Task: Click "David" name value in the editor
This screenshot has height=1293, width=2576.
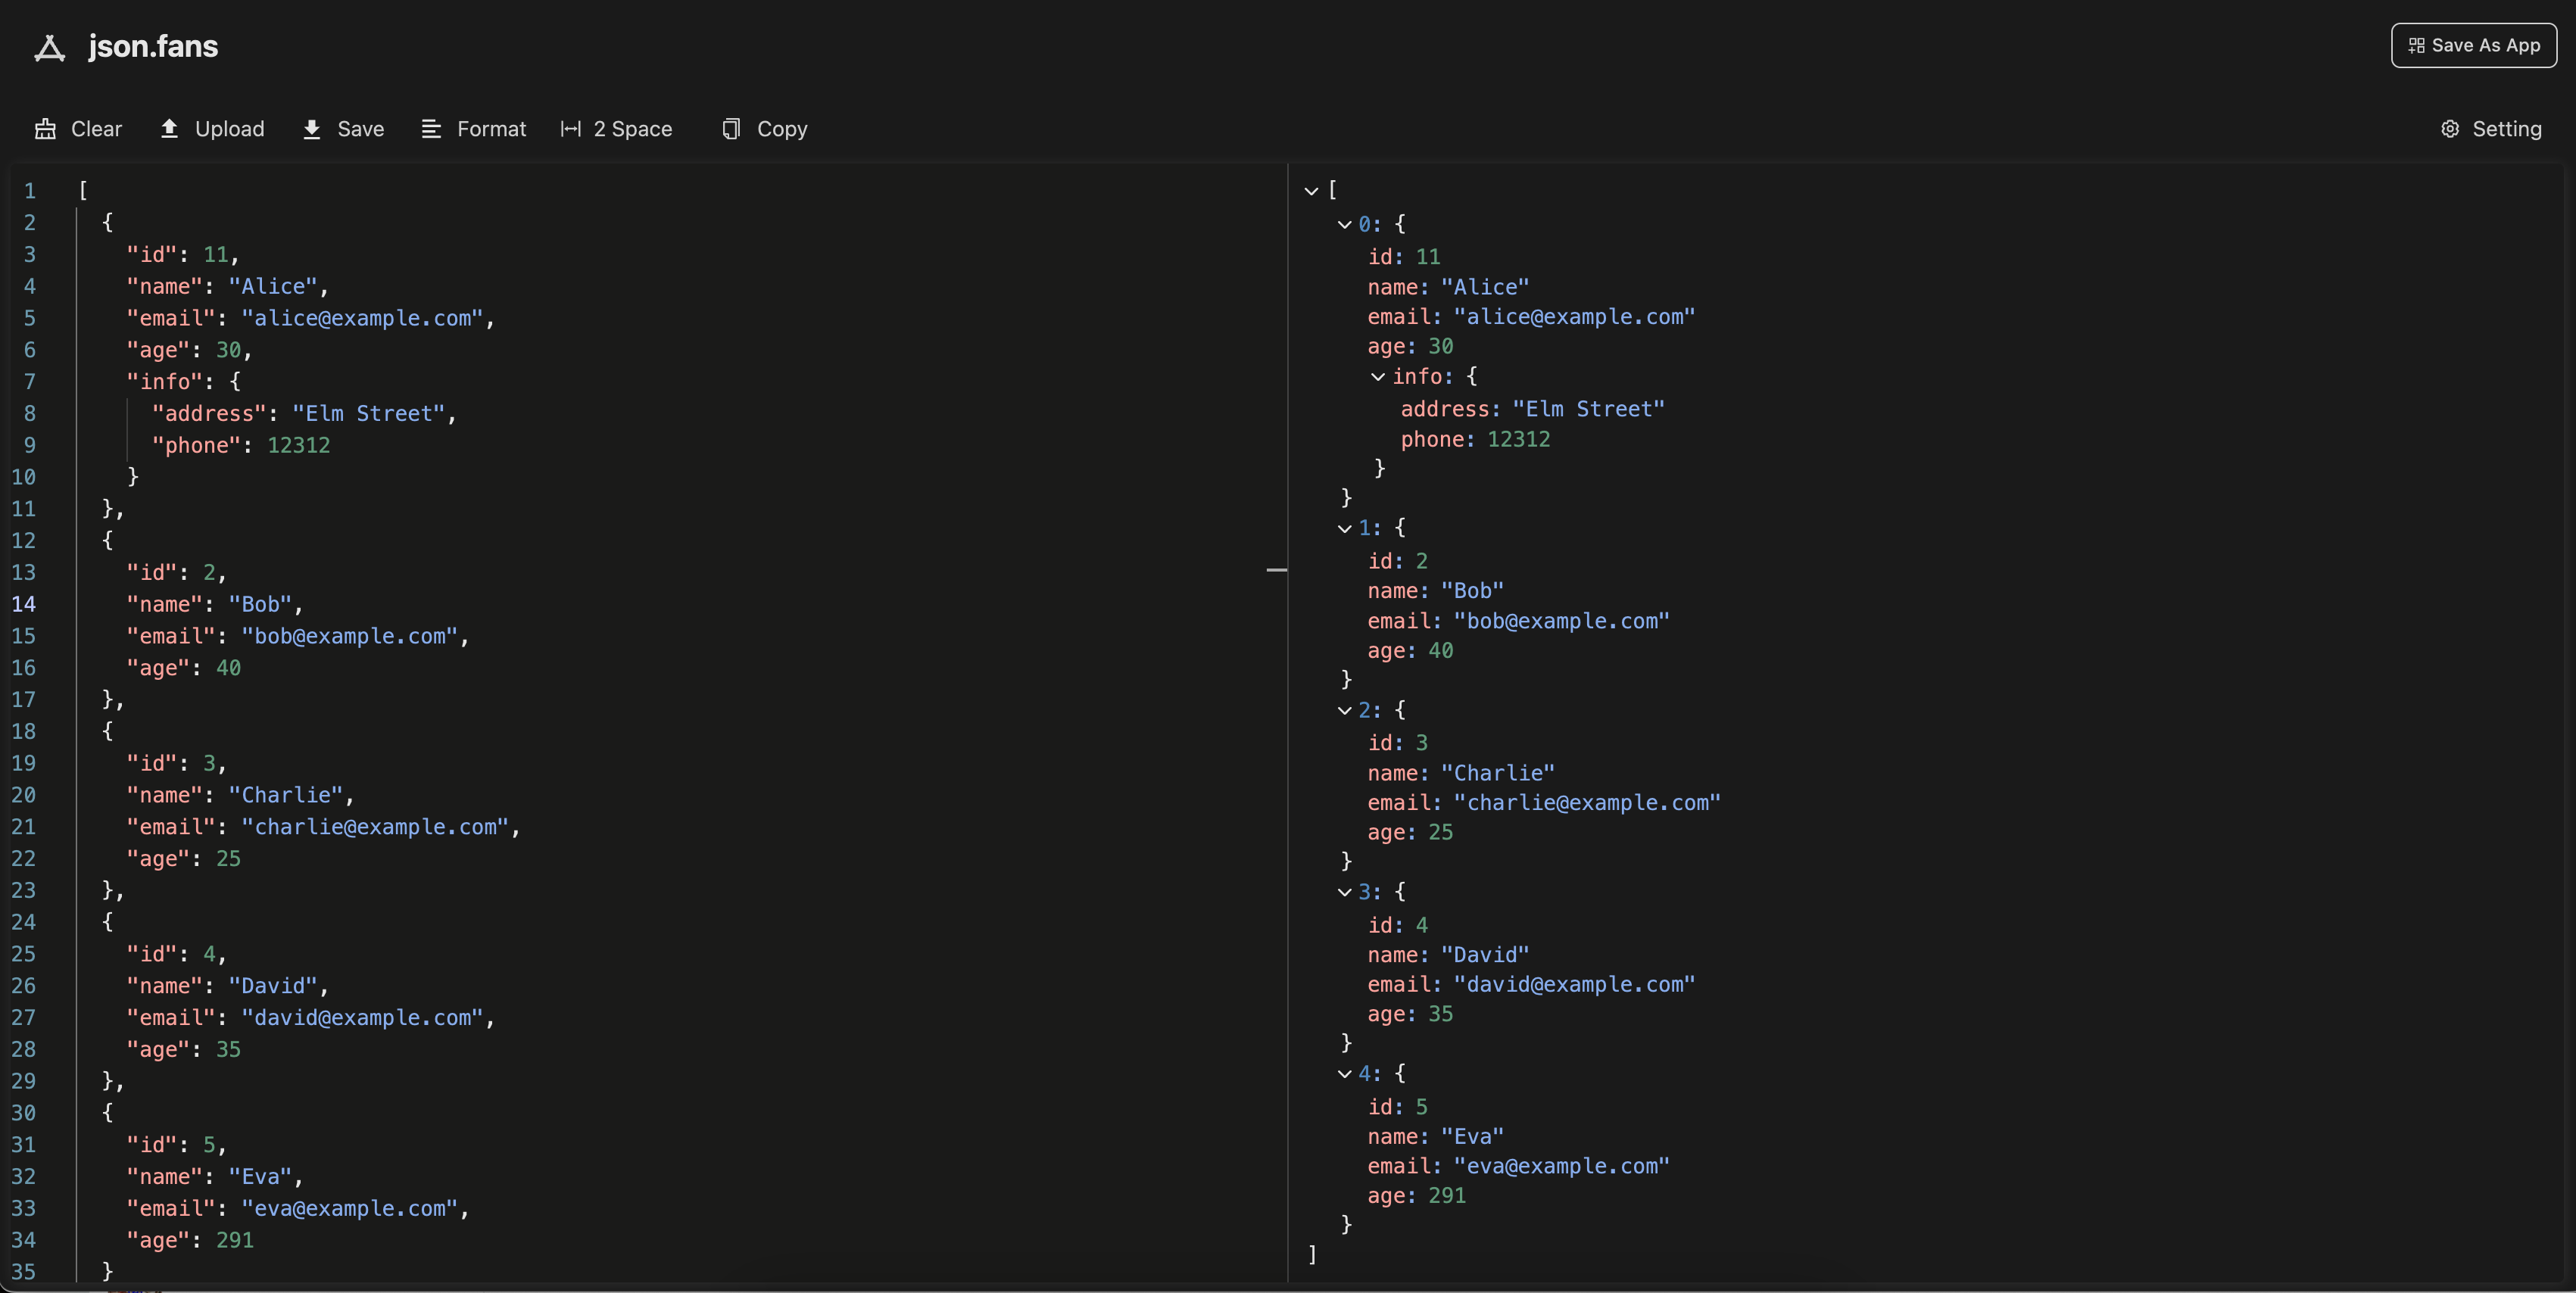Action: click(x=273, y=986)
